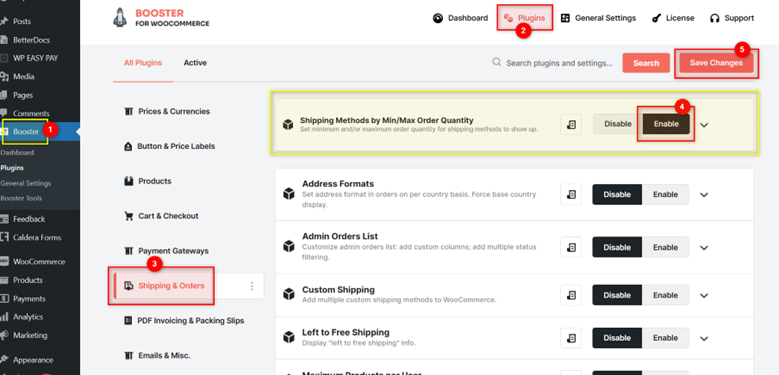Enable the Custom Shipping plugin
Screen dimensions: 779x375
point(665,295)
